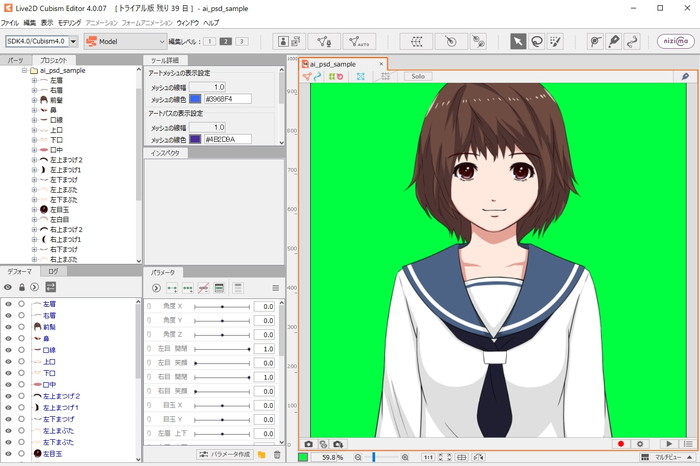Click the パラメータ作成 button

tap(225, 454)
